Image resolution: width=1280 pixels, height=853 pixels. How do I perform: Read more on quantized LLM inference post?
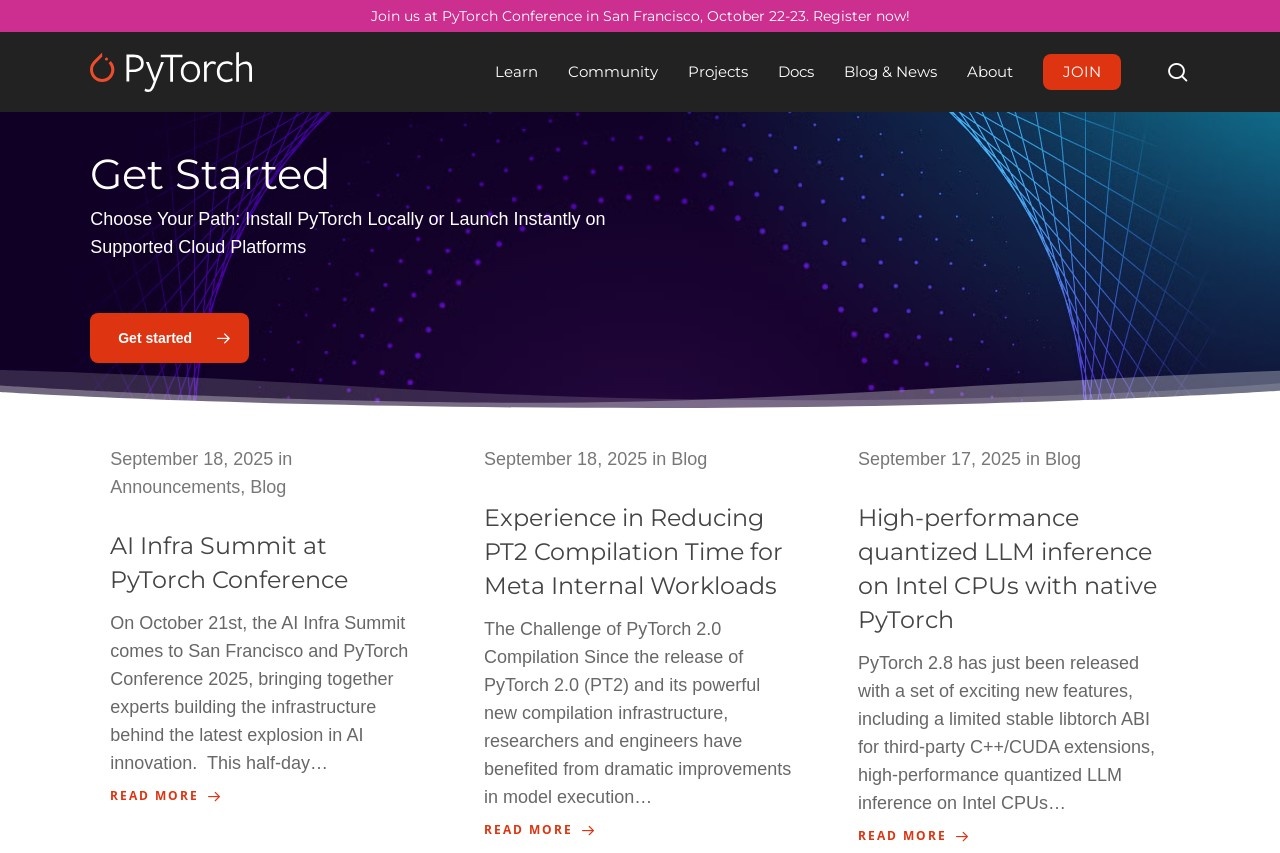(913, 836)
